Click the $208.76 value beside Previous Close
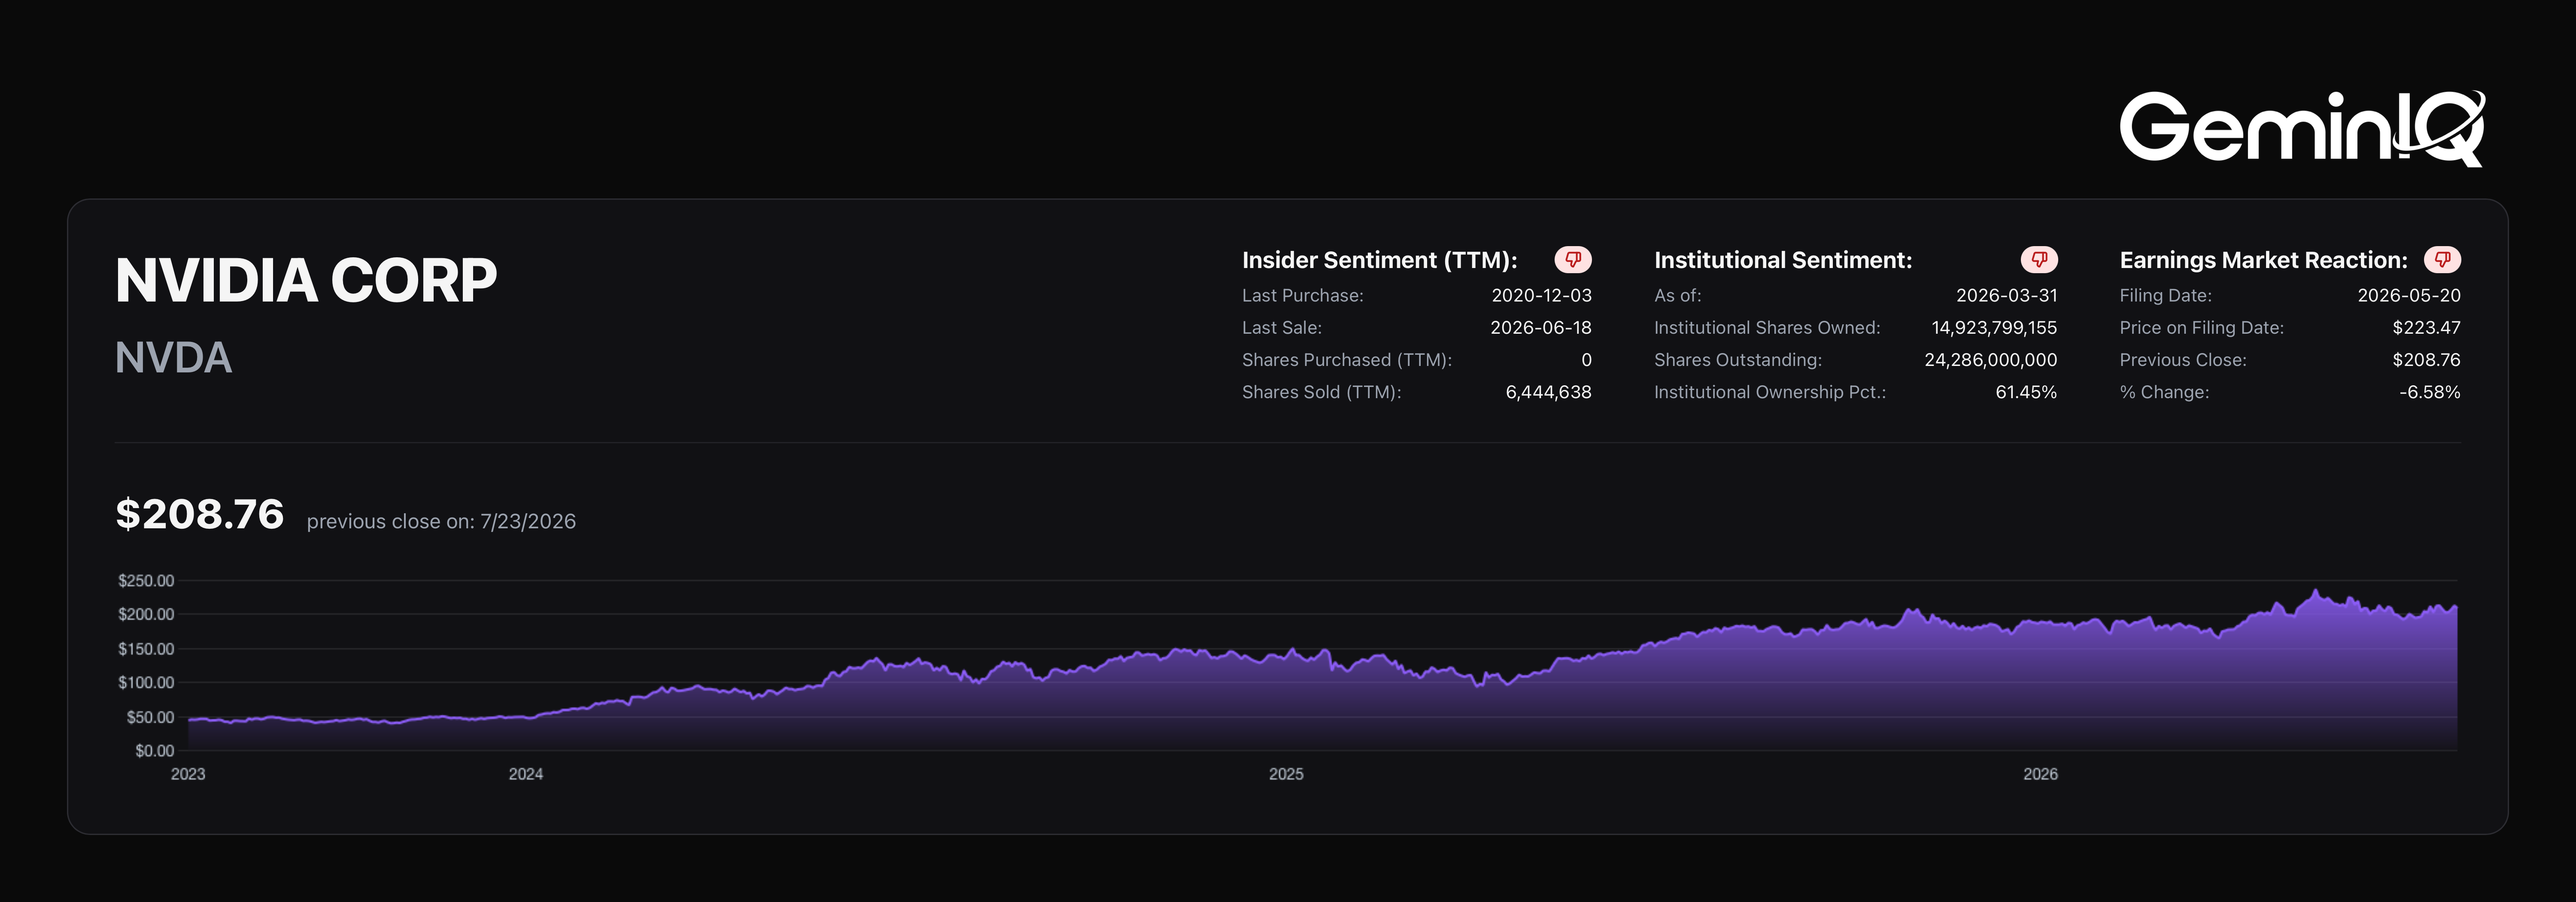The image size is (2576, 902). coord(2427,360)
